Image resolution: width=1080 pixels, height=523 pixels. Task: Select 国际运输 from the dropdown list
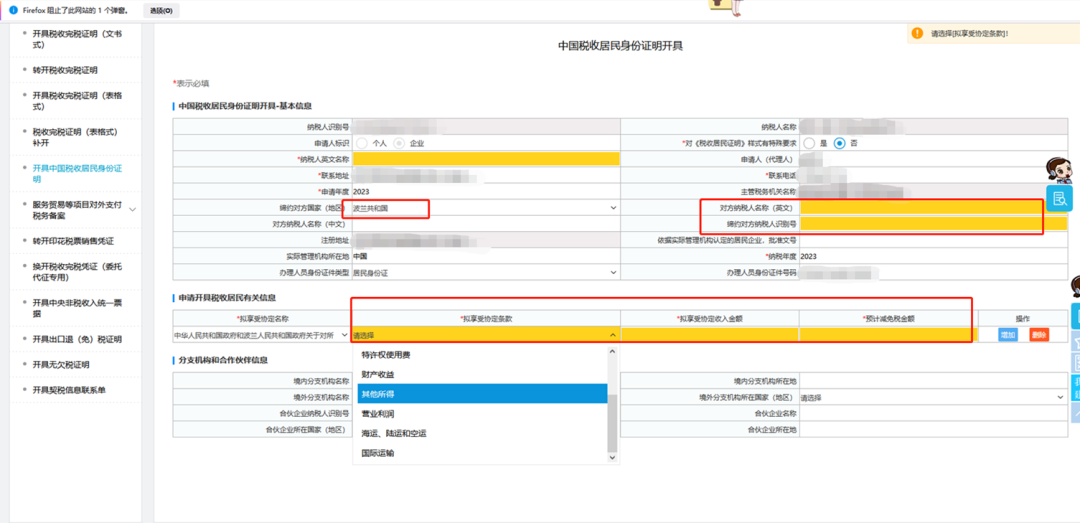(x=480, y=453)
